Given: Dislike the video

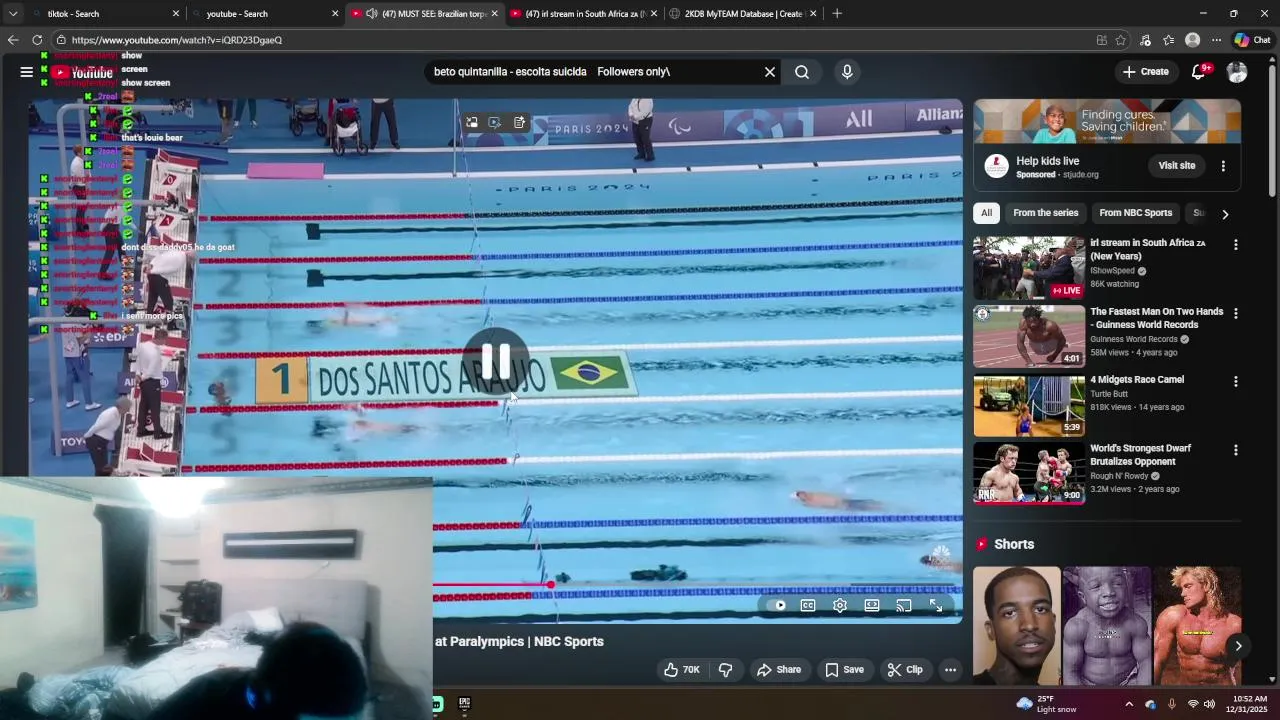Looking at the screenshot, I should click(726, 670).
